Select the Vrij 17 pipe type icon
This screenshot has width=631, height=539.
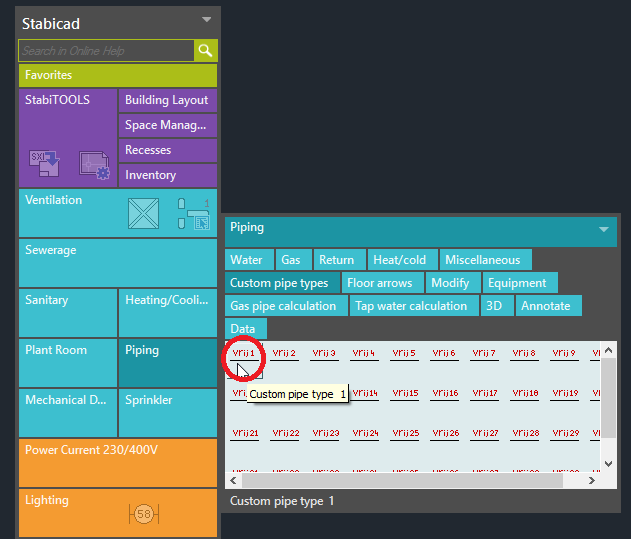point(485,394)
